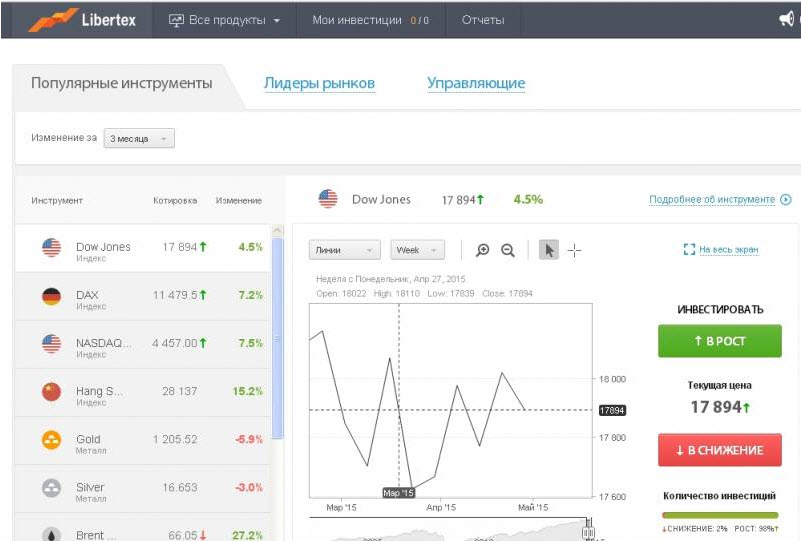Click the zoom in magnifier icon
Screen dimensions: 801x542
pyautogui.click(x=482, y=250)
